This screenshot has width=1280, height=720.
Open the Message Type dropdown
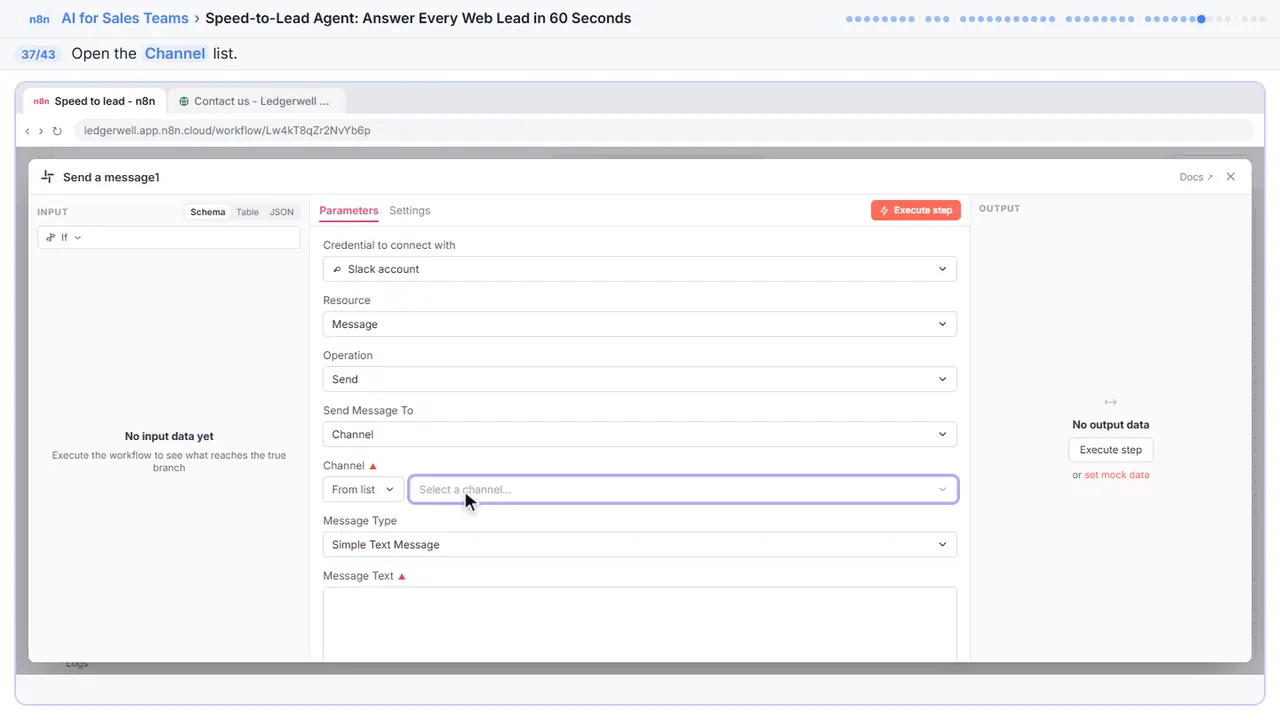pyautogui.click(x=640, y=544)
